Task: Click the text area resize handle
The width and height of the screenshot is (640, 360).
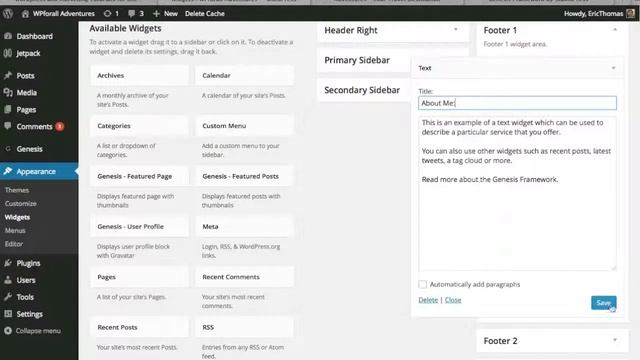Action: tap(613, 268)
